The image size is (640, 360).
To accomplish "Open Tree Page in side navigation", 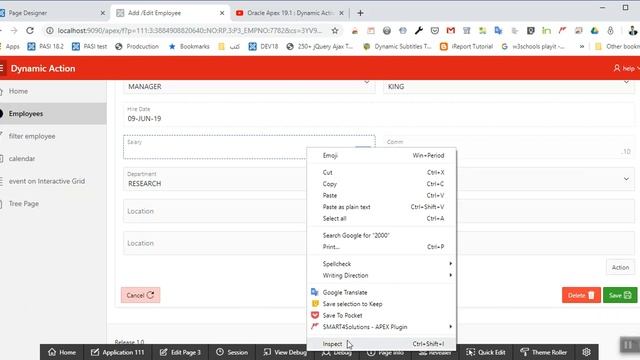I will tap(53, 203).
